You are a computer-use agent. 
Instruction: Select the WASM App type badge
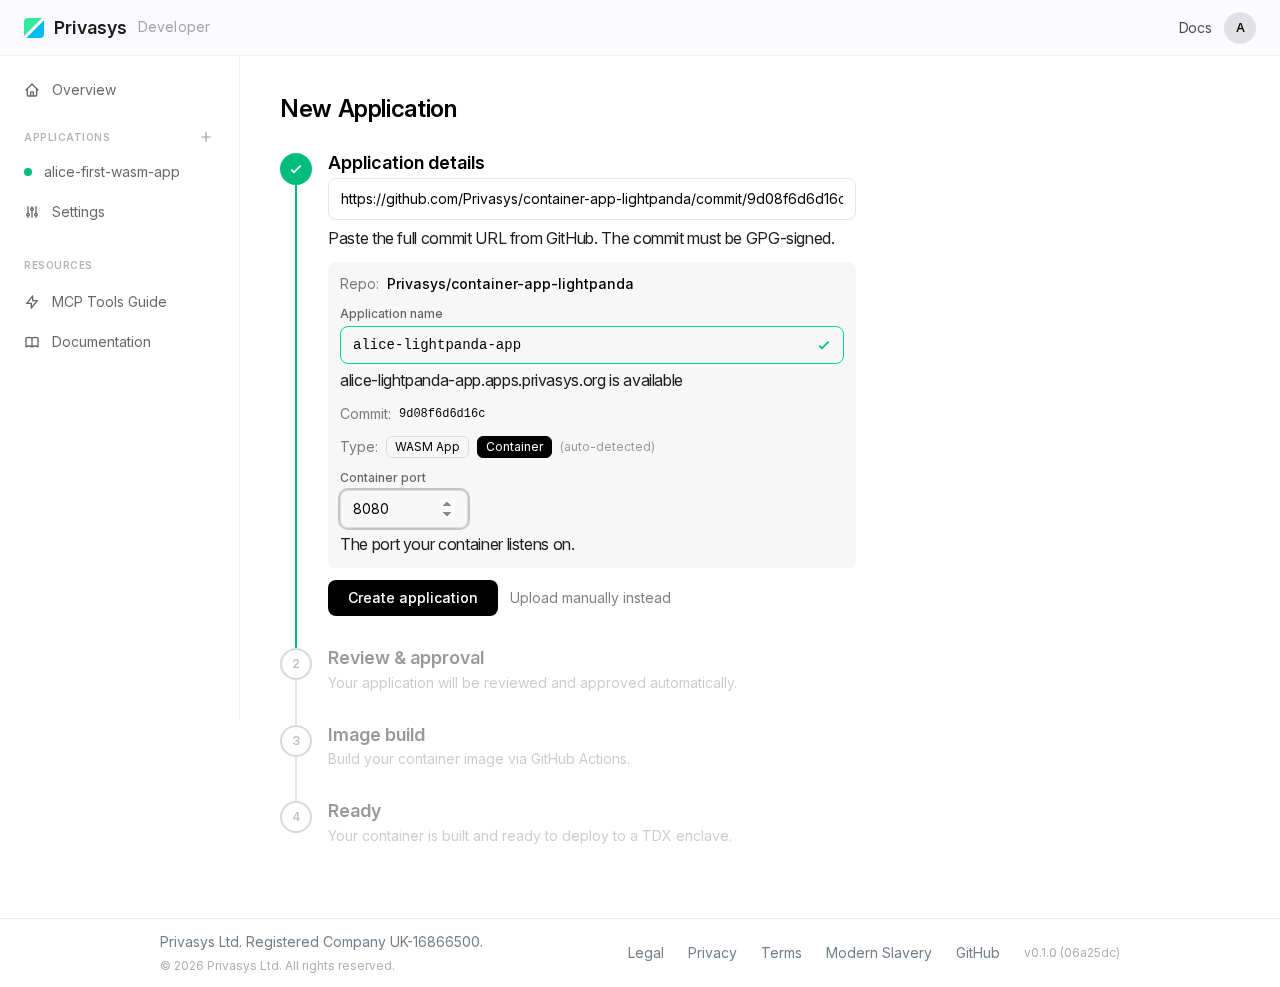pos(427,446)
